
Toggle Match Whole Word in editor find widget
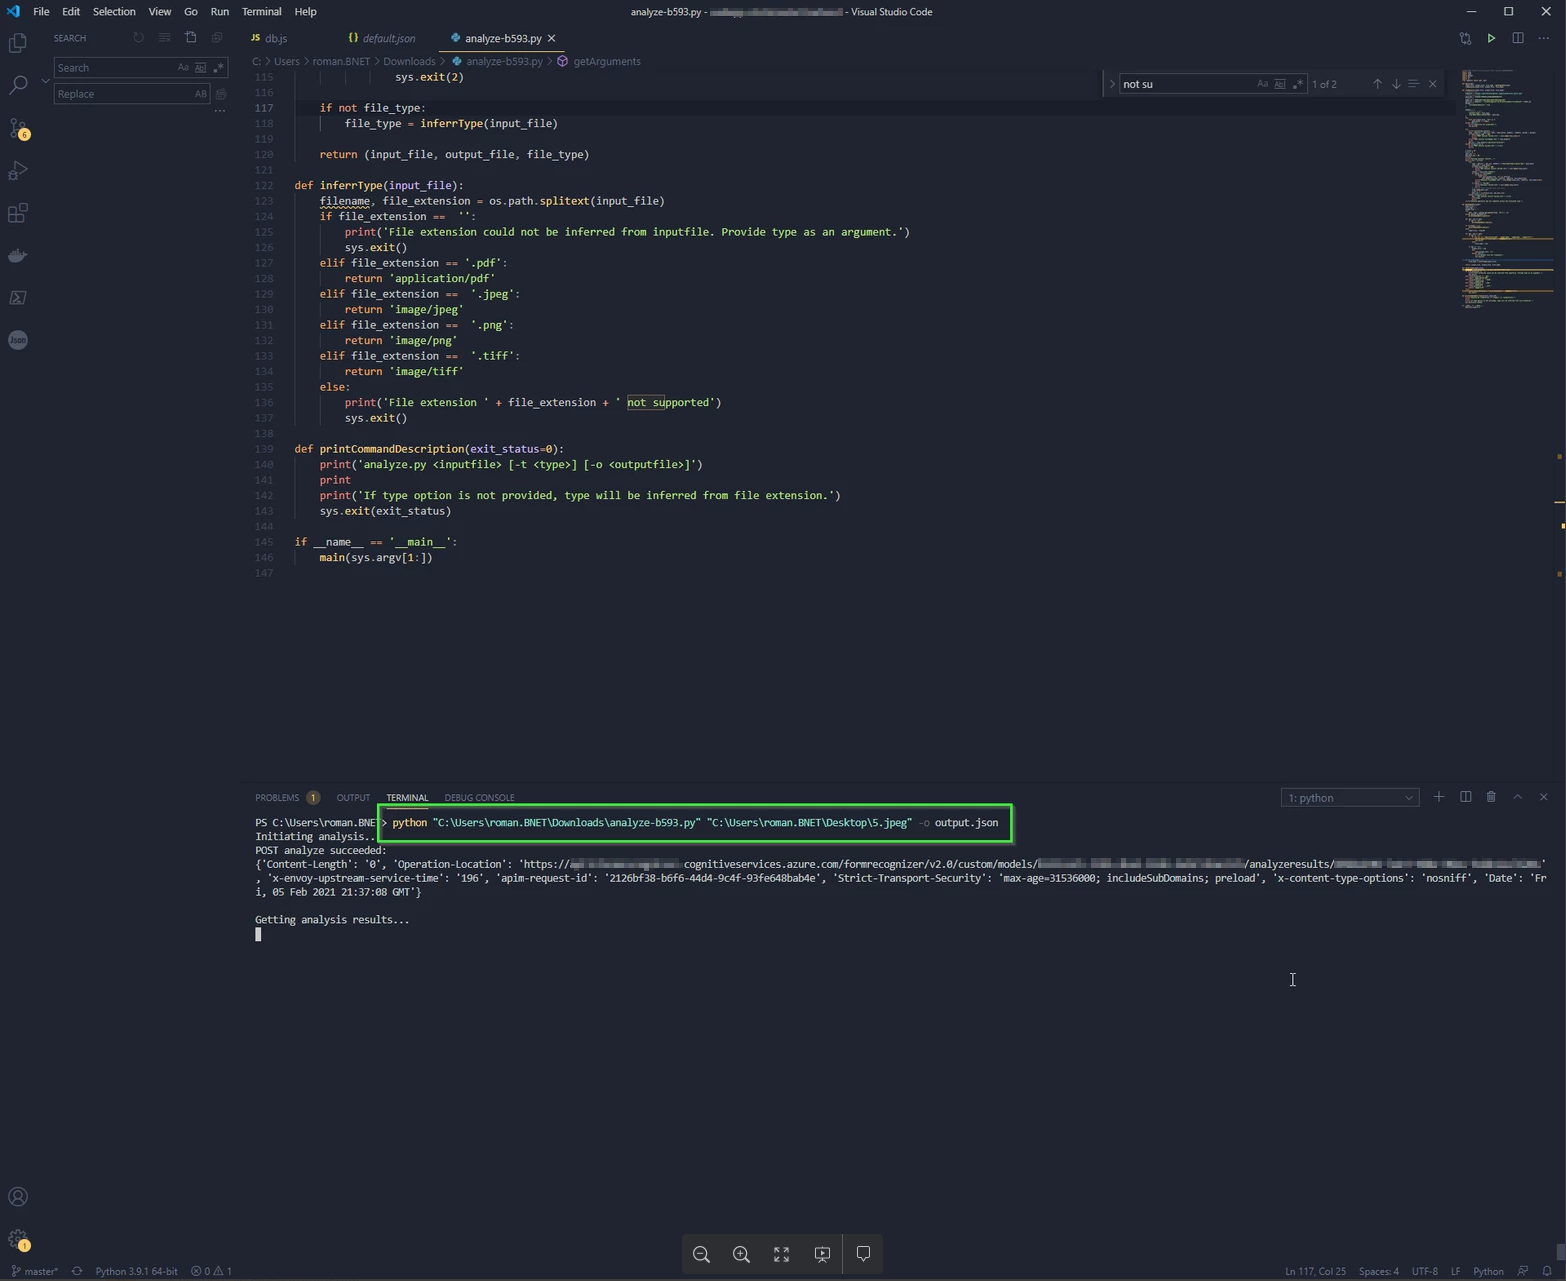pyautogui.click(x=1280, y=84)
